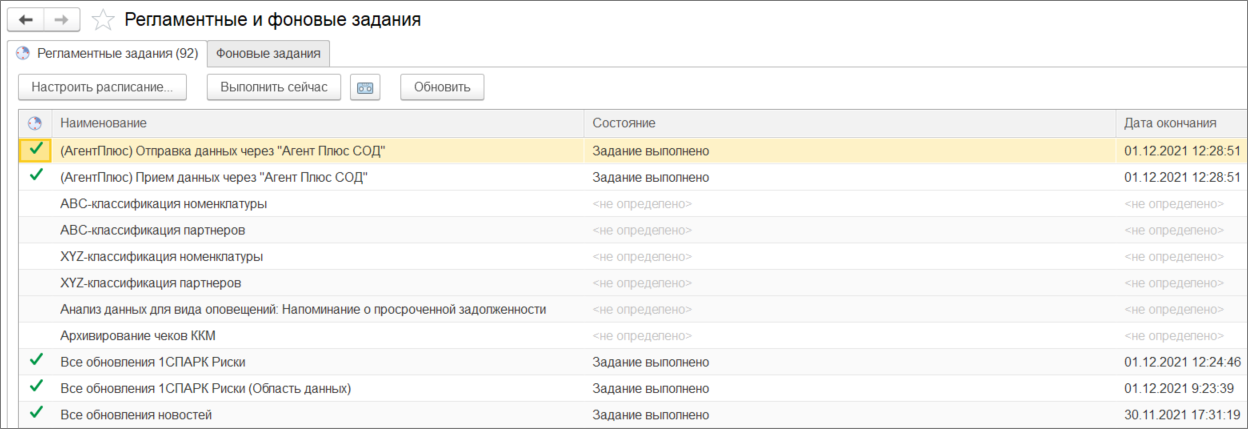
Task: Click the back navigation arrow
Action: [x=26, y=19]
